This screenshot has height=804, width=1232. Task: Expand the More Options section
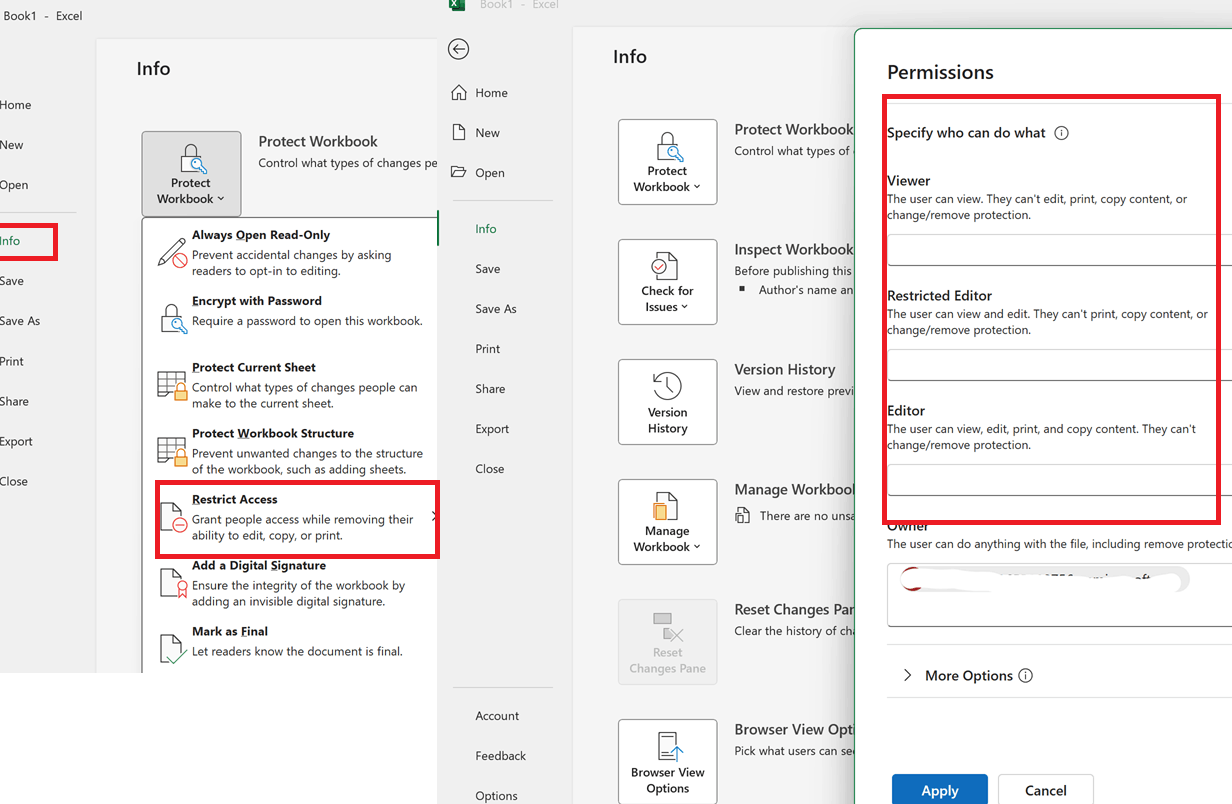coord(965,675)
